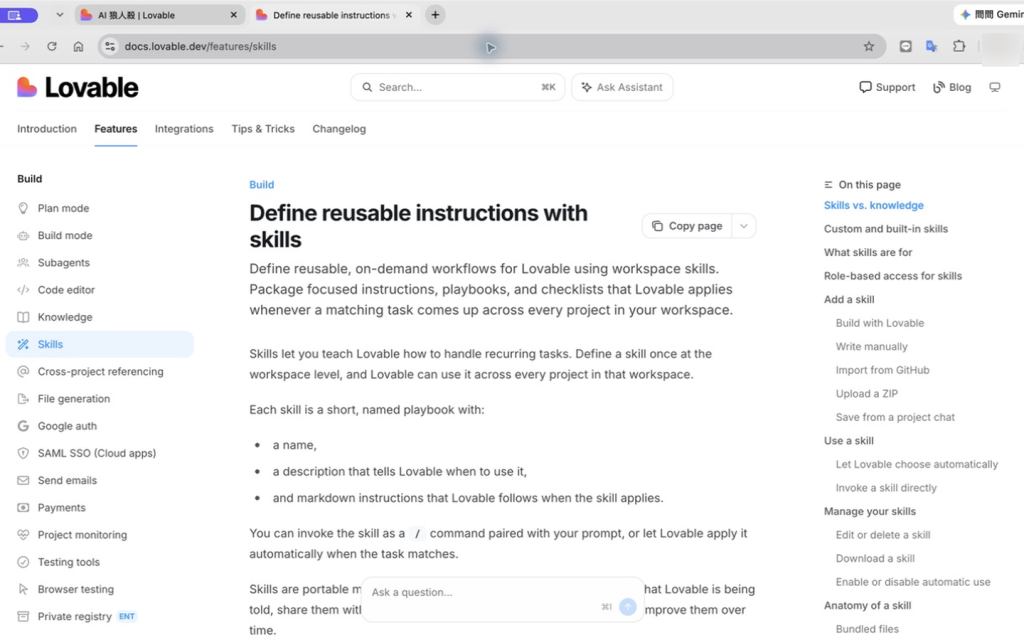
Task: Submit question with the blue arrow button
Action: [628, 607]
